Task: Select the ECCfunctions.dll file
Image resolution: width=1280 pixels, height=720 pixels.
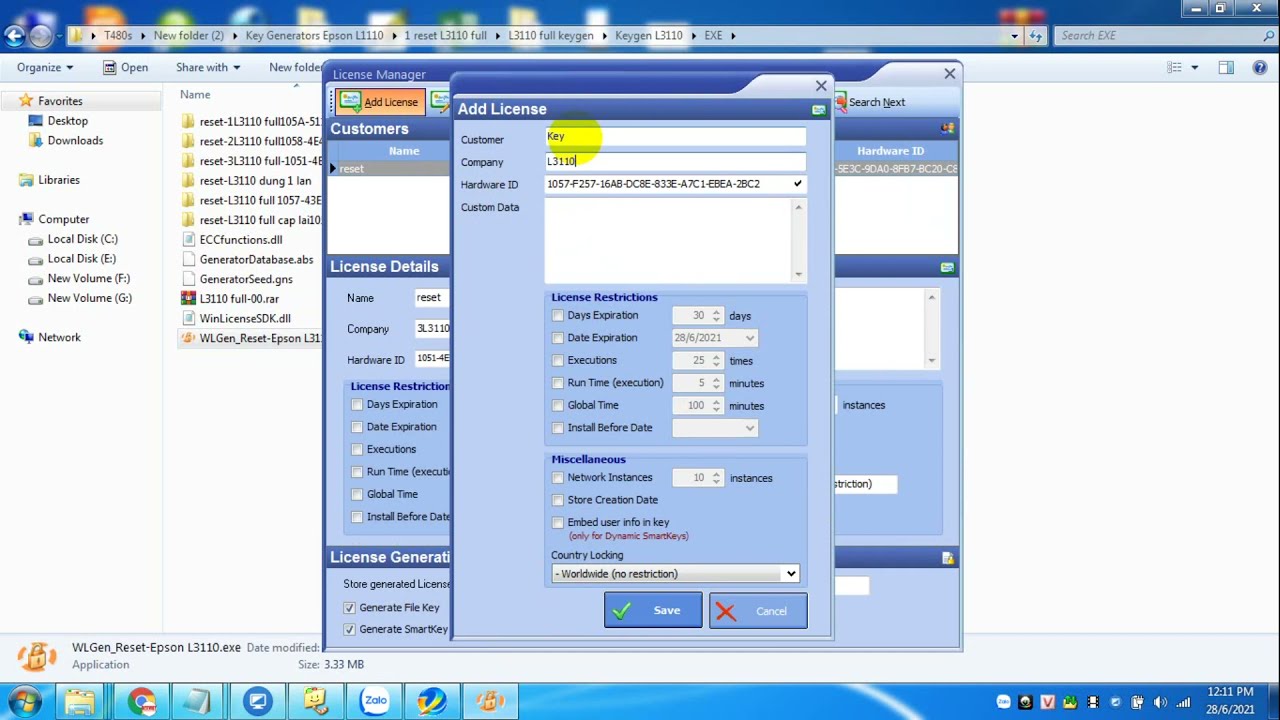Action: [240, 240]
